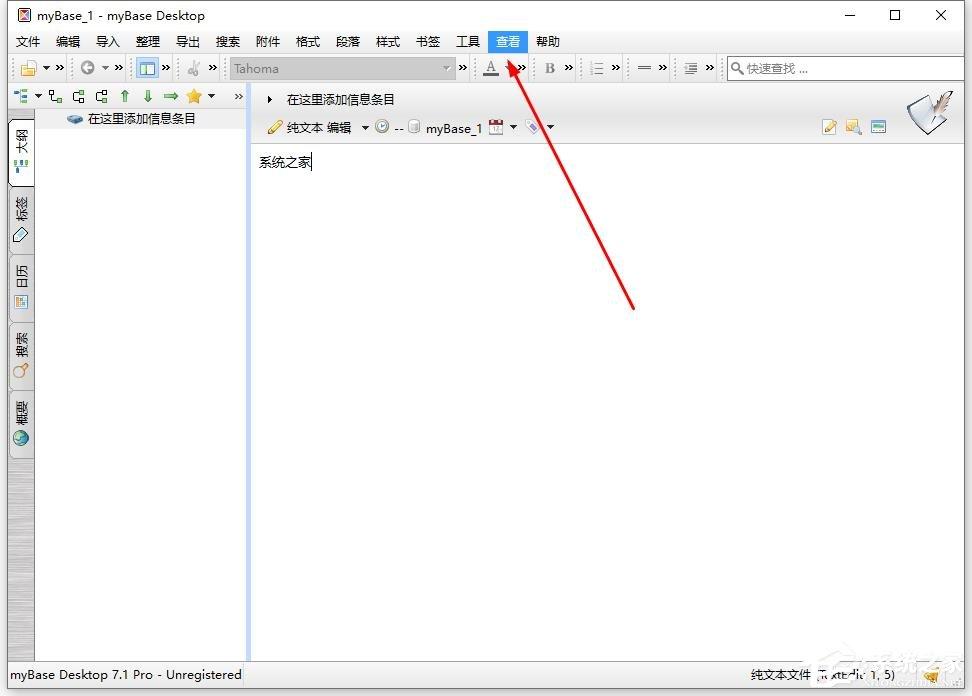Screen dimensions: 972x696
Task: Open the dropdown beside the new file icon
Action: pos(46,68)
